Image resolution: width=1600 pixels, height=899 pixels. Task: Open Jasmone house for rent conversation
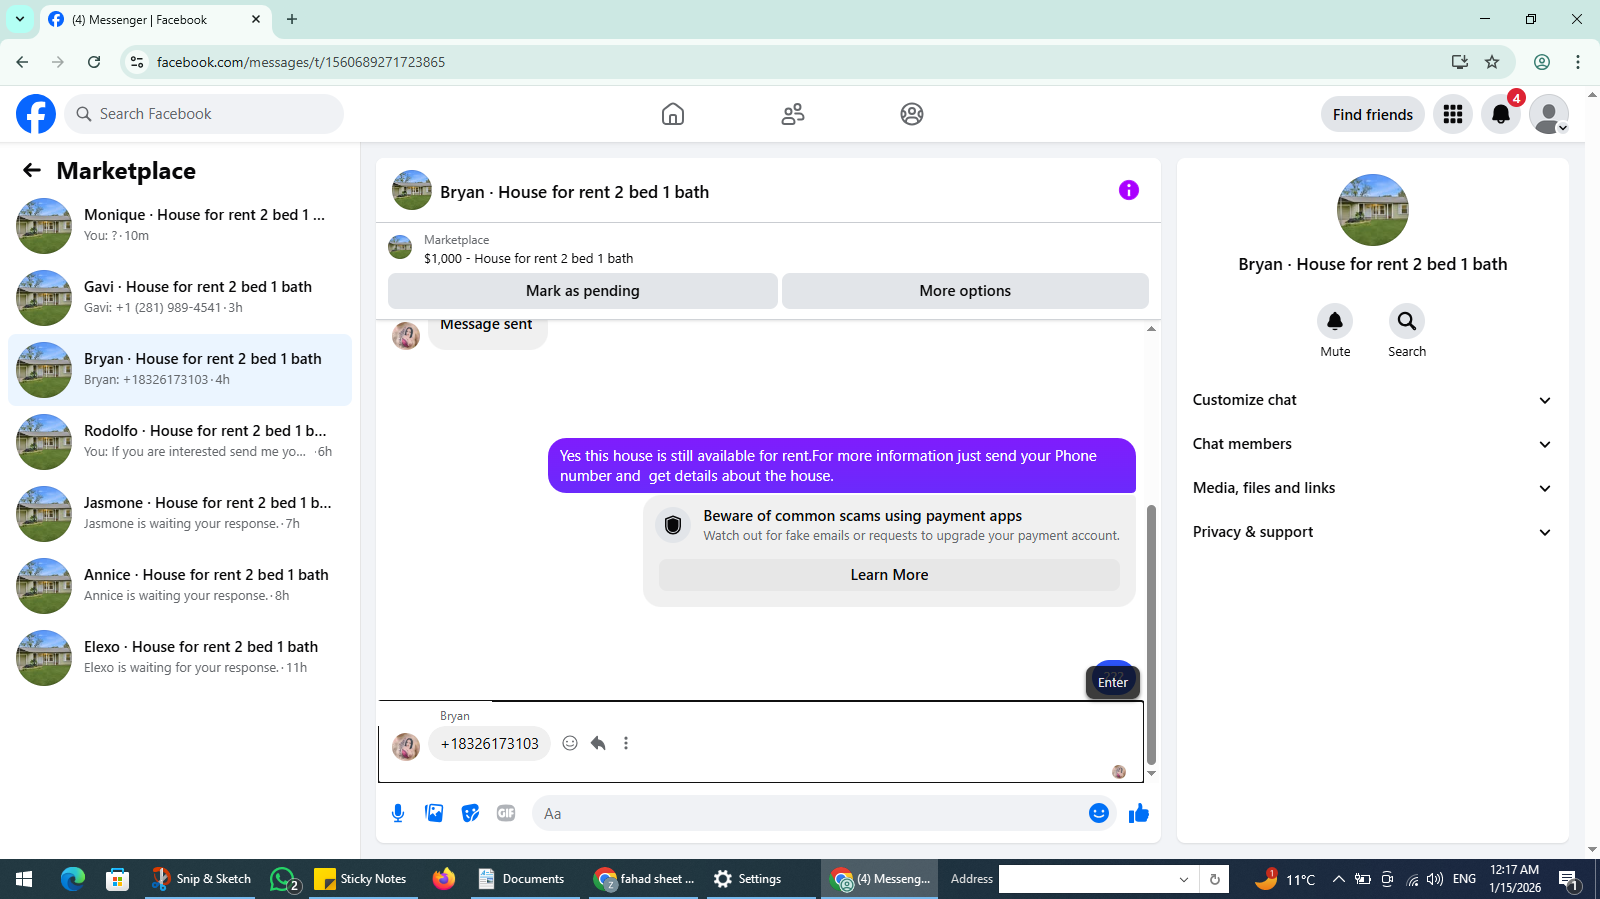click(x=180, y=514)
